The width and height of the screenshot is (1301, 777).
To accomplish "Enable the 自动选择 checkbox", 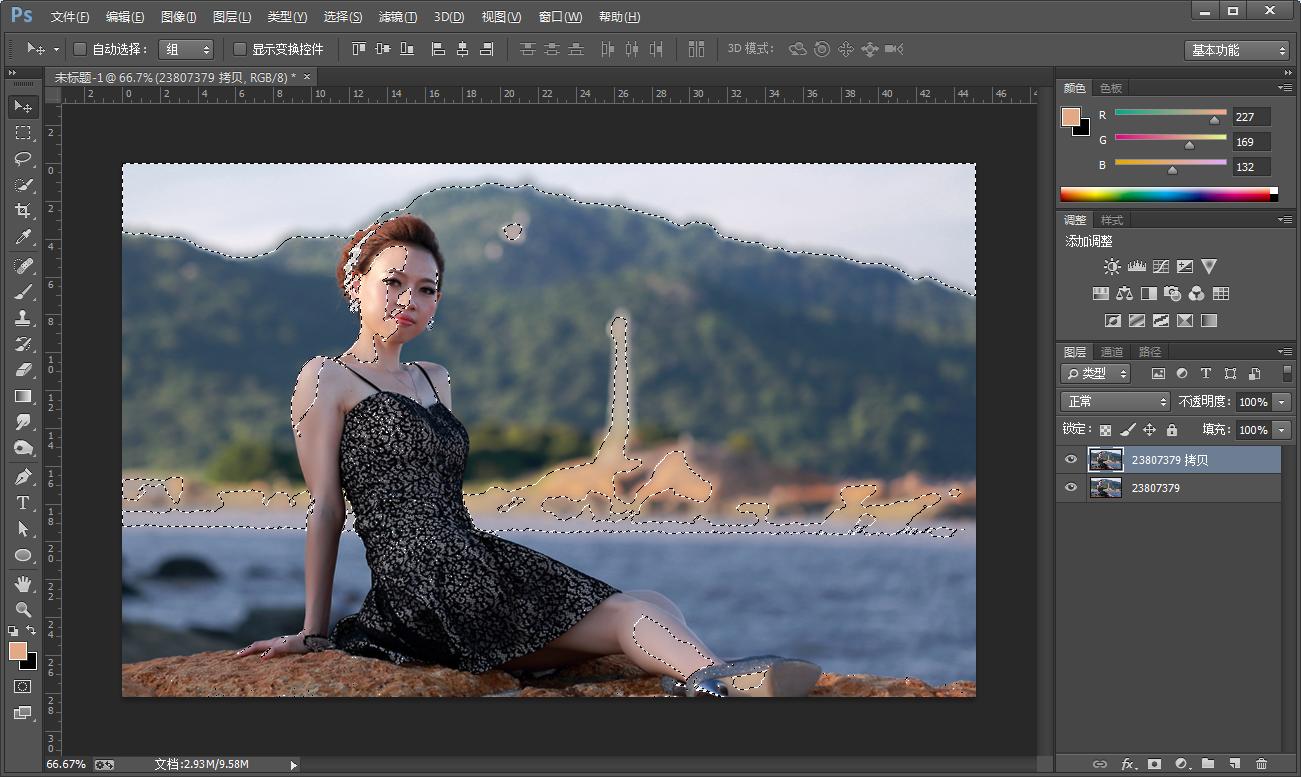I will [x=81, y=49].
